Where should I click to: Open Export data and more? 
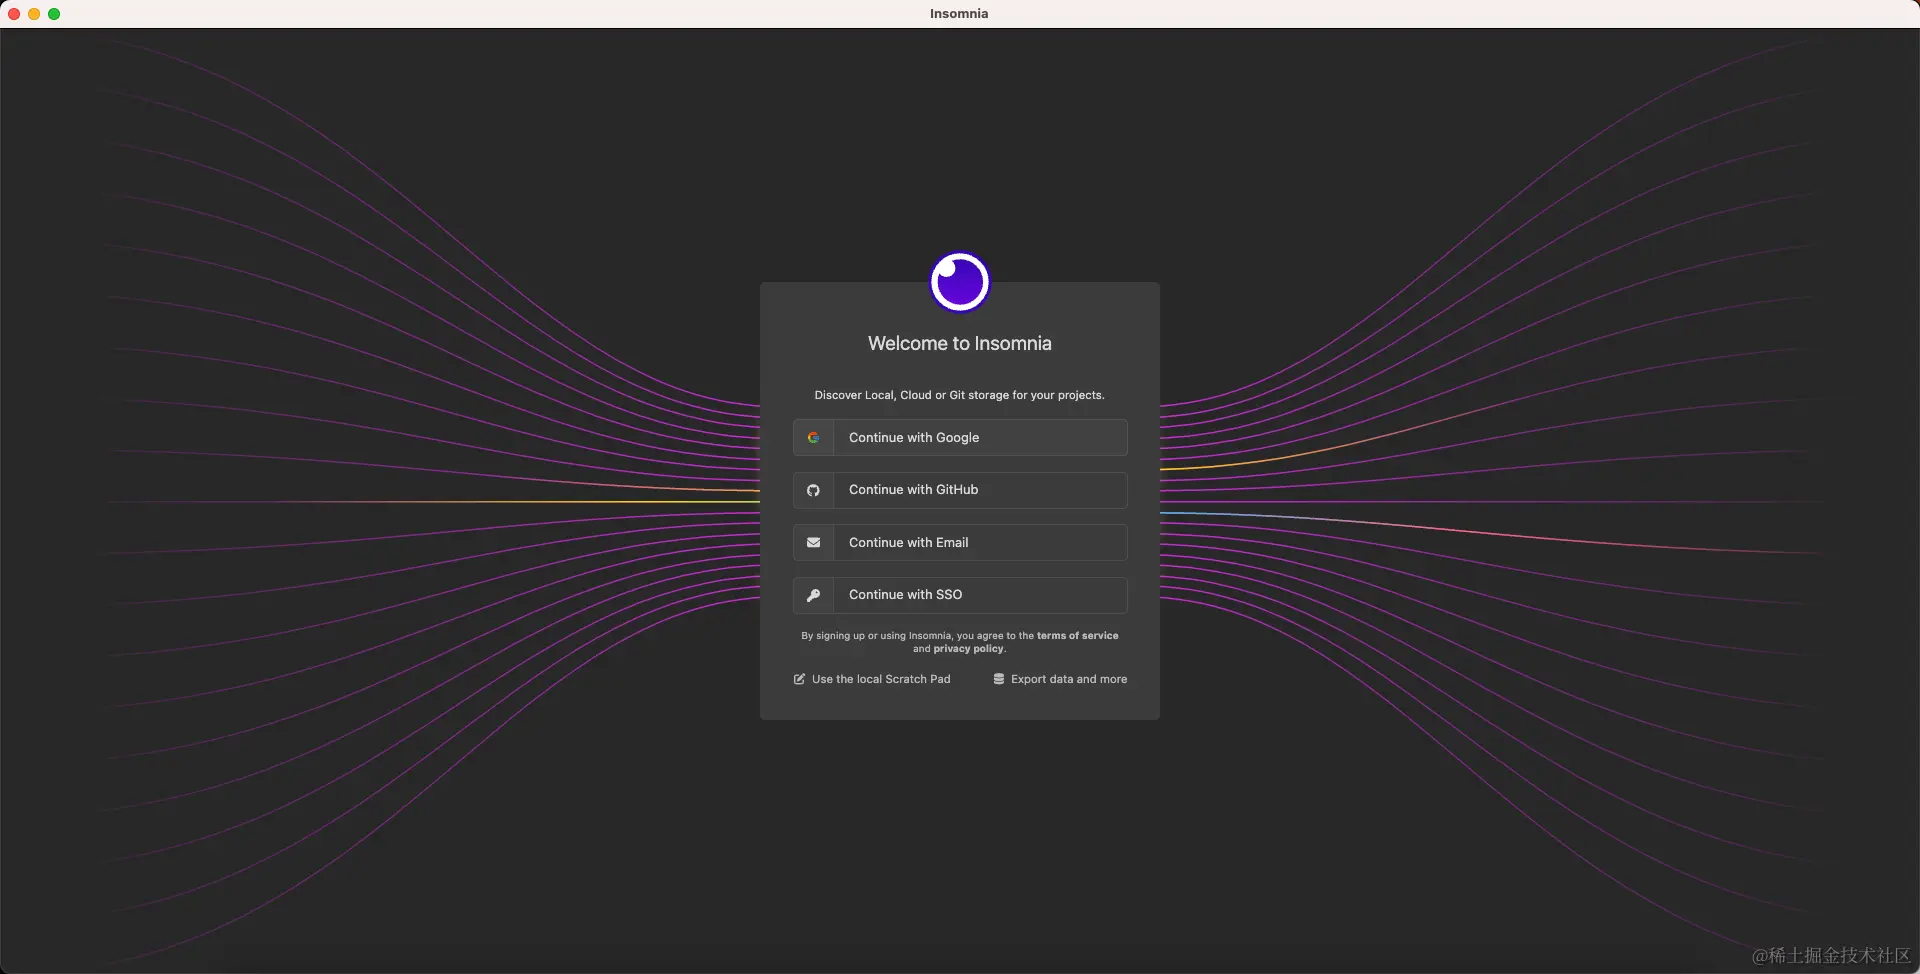click(x=1060, y=679)
